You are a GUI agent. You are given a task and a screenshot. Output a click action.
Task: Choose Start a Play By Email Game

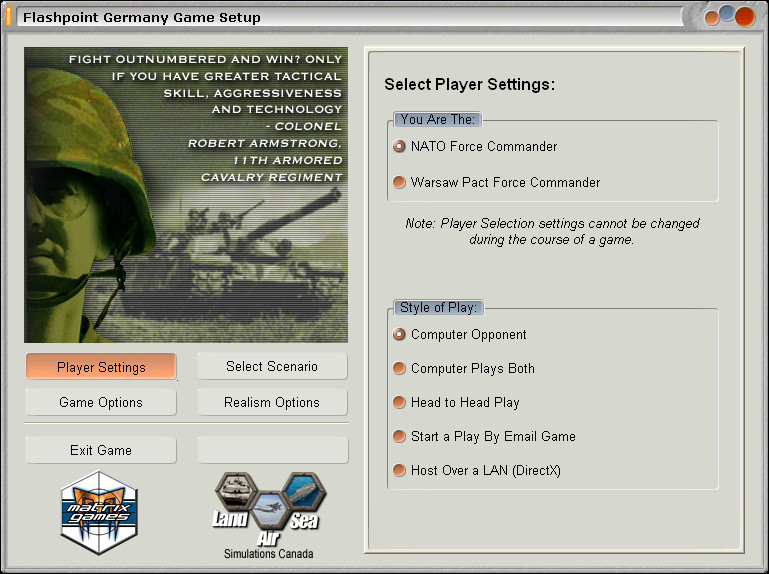pyautogui.click(x=399, y=436)
